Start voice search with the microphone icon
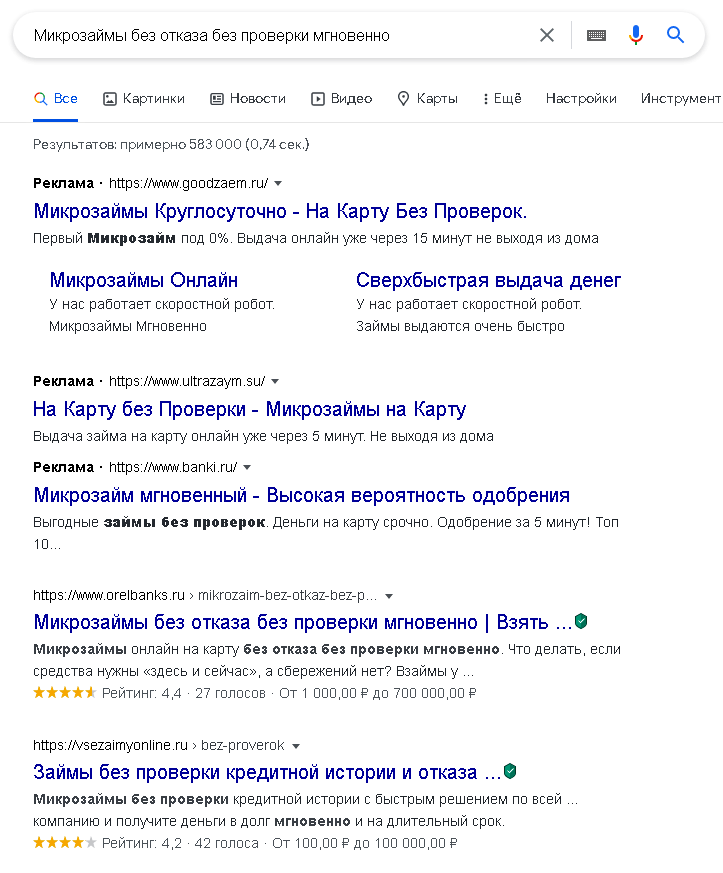This screenshot has width=723, height=873. point(636,35)
